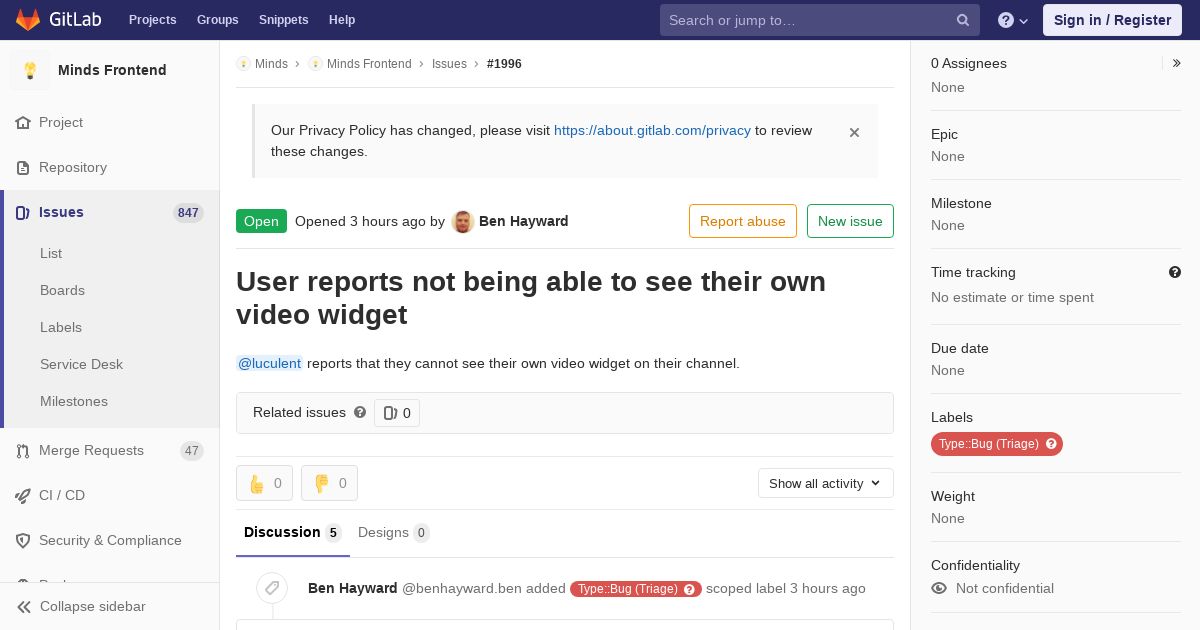This screenshot has height=630, width=1200.
Task: Click the 47 merge requests count badge
Action: pos(192,451)
